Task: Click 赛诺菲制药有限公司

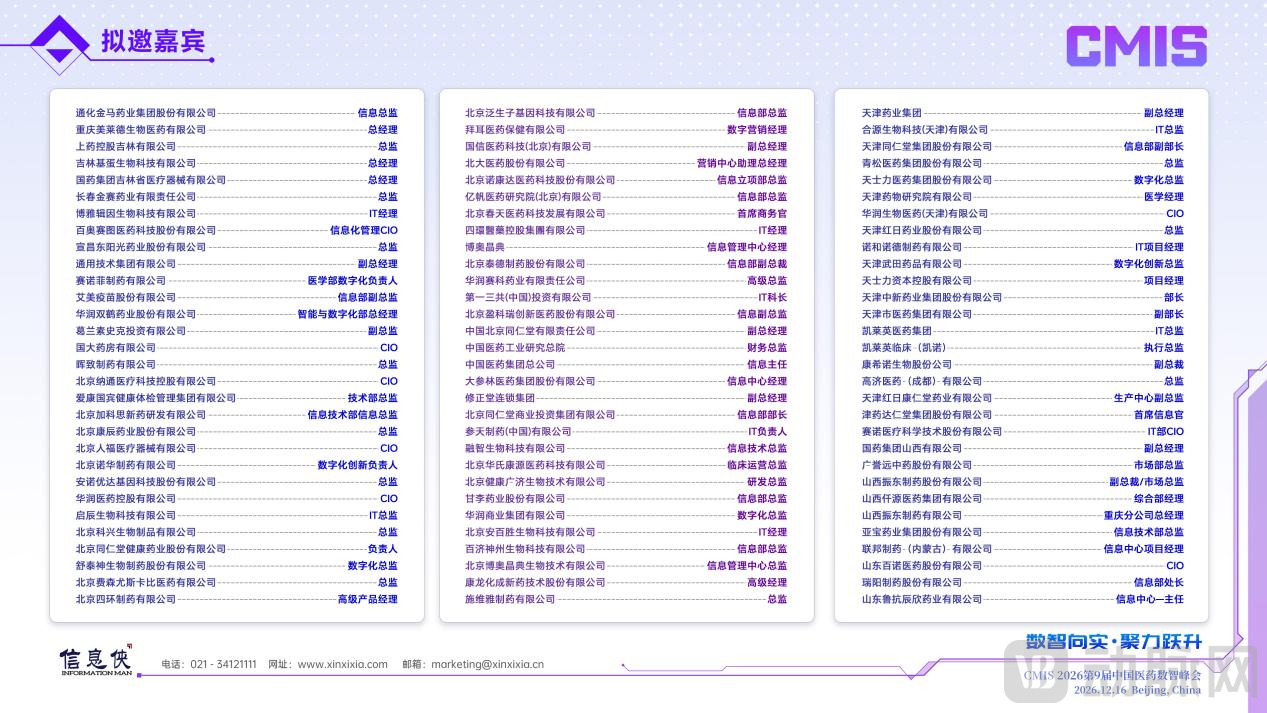Action: point(120,281)
